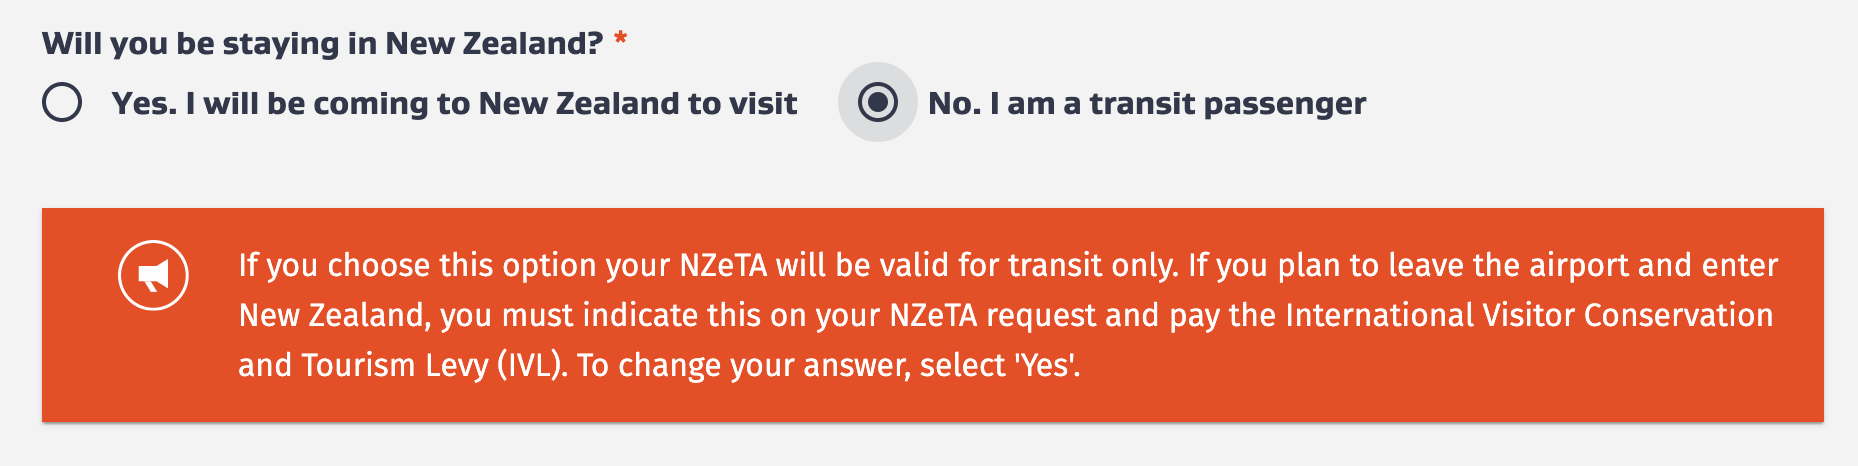Click the words 'transit passenger' in the No option
Viewport: 1858px width, 466px height.
(1227, 103)
